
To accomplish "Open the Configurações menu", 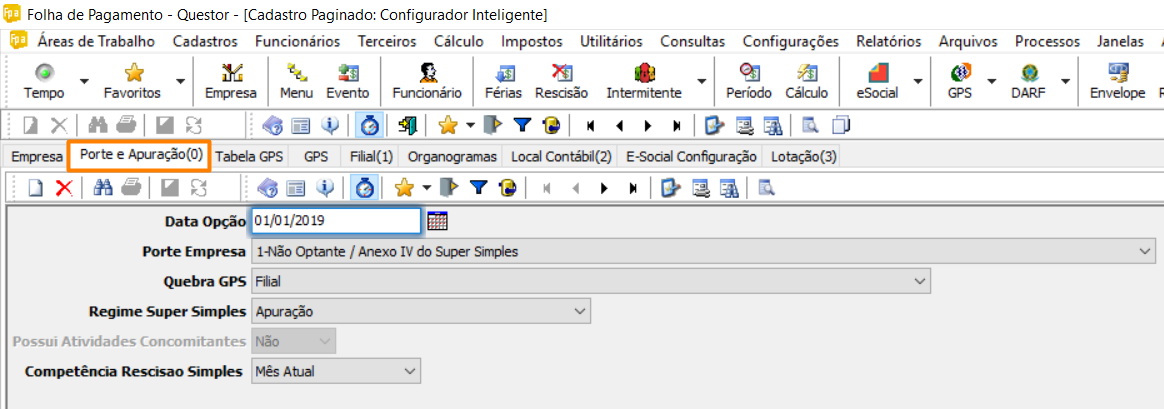I will pos(791,42).
